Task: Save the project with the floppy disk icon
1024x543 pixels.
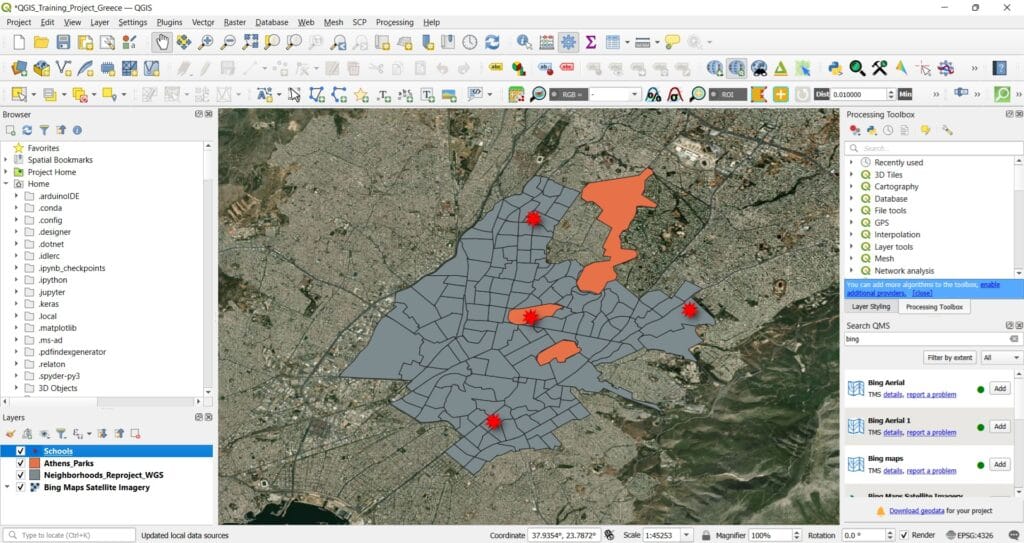Action: 63,42
